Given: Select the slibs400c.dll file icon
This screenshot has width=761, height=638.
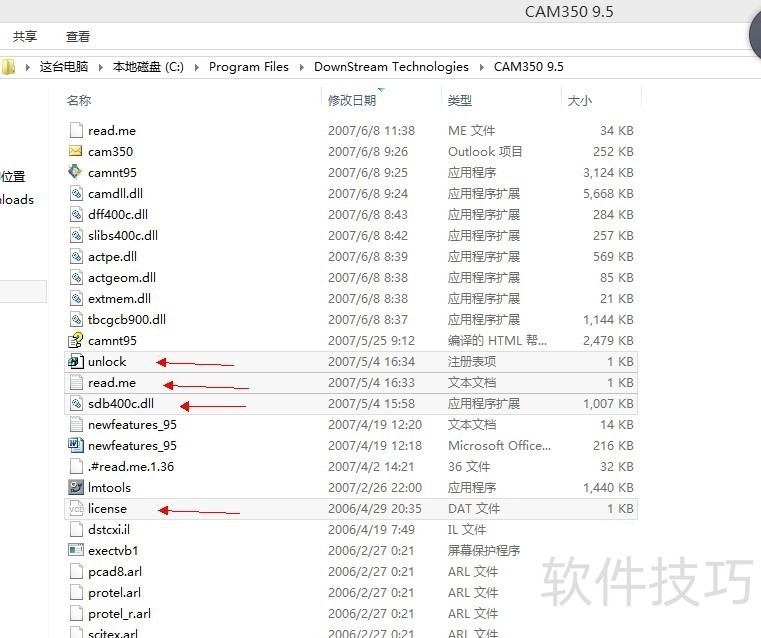Looking at the screenshot, I should (76, 235).
